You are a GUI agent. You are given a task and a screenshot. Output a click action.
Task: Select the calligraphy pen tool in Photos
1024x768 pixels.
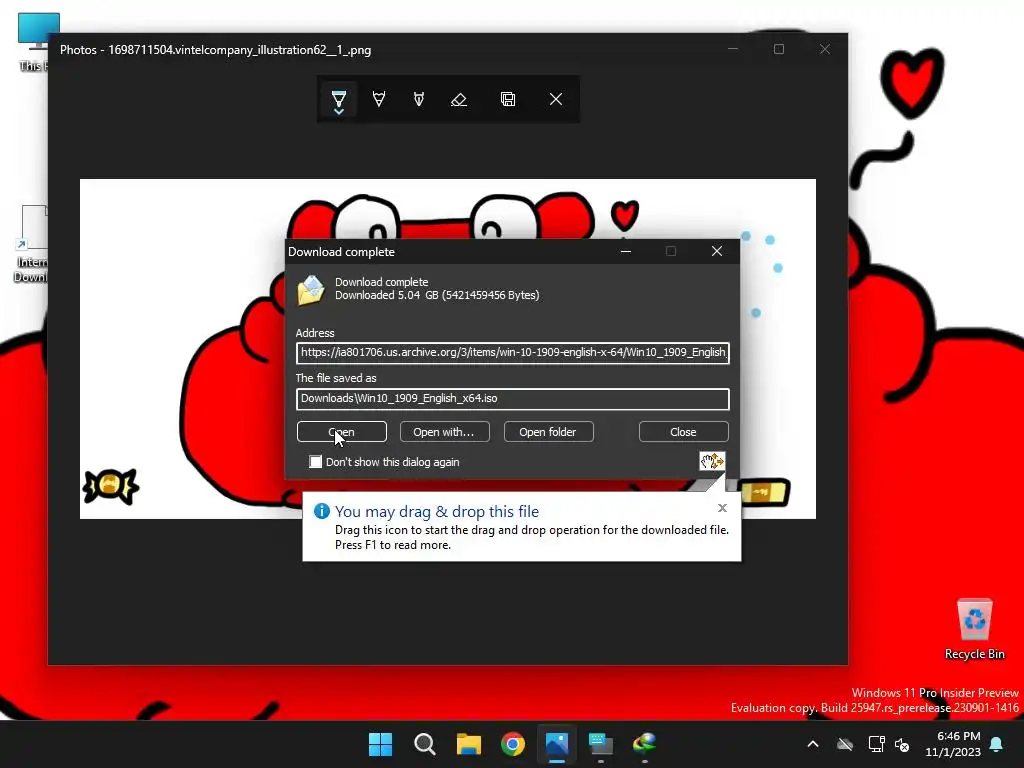(x=419, y=99)
